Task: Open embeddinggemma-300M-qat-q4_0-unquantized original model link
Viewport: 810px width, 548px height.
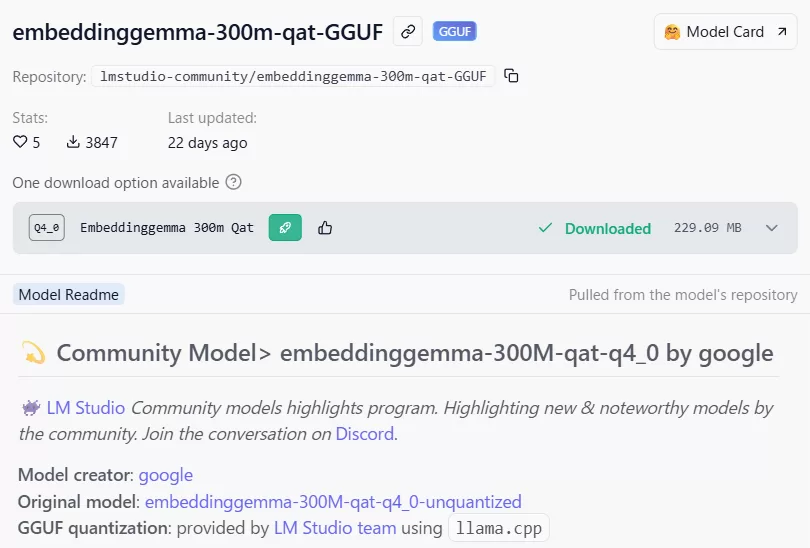Action: click(x=333, y=502)
